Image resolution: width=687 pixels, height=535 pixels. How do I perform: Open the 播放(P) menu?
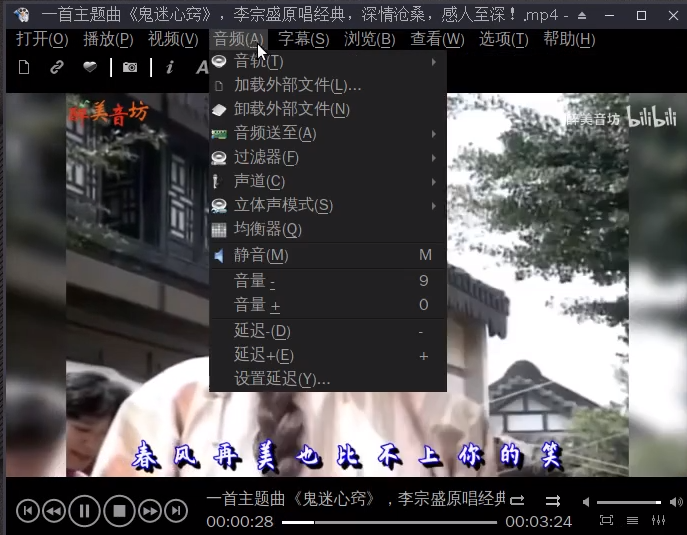[x=108, y=39]
